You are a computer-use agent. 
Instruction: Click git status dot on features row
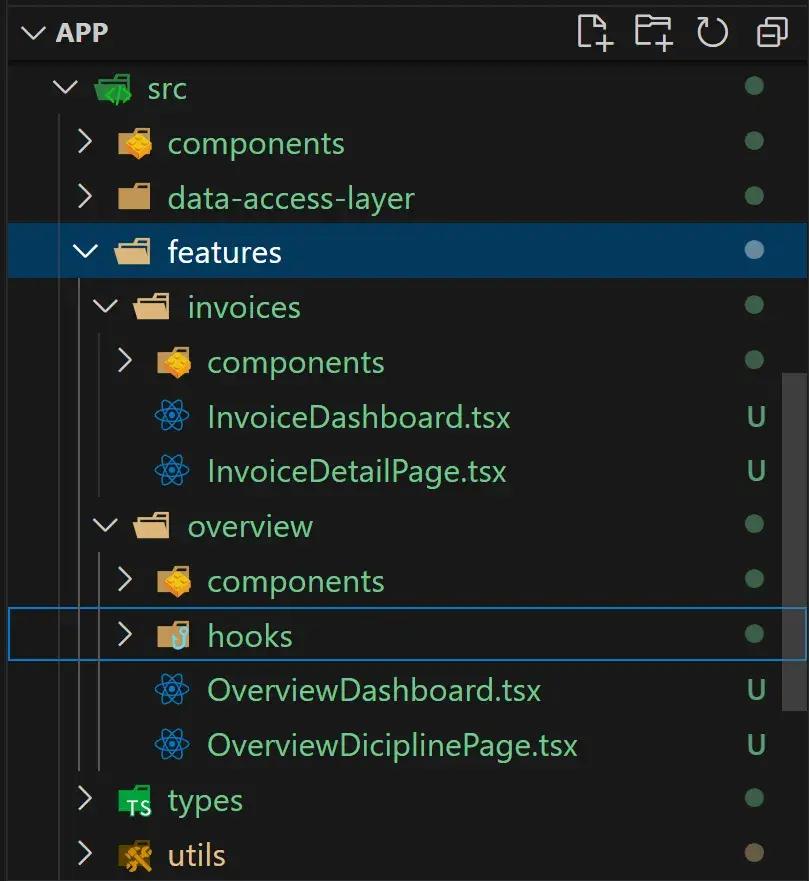pyautogui.click(x=754, y=249)
